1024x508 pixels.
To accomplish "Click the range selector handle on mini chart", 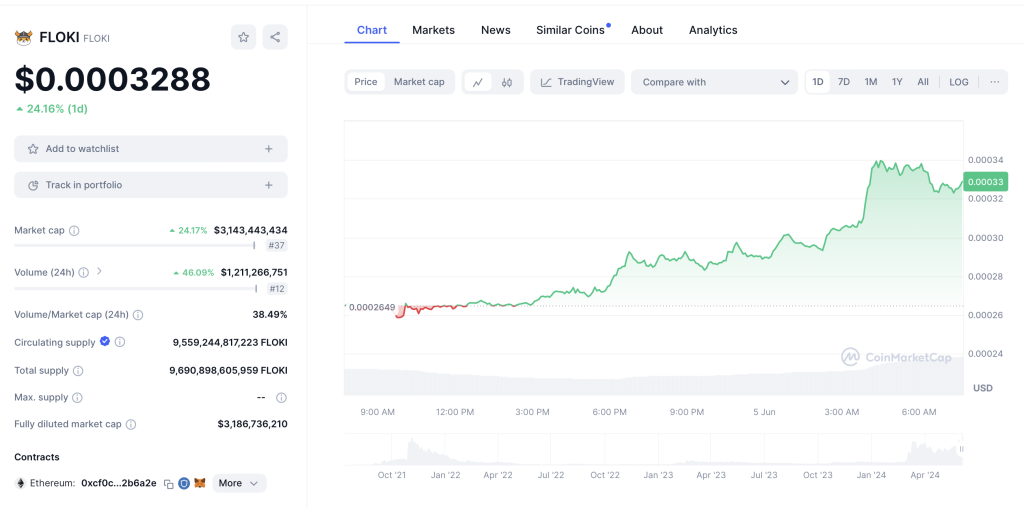I will [x=961, y=449].
